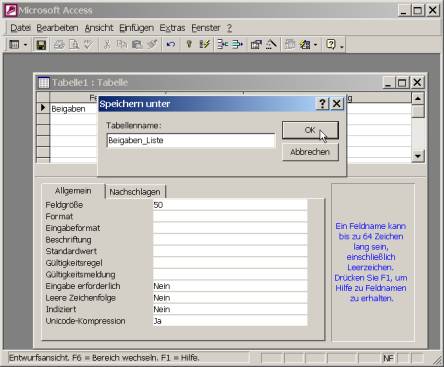This screenshot has height=367, width=444.
Task: Click the Tabellenname input field
Action: pos(191,140)
